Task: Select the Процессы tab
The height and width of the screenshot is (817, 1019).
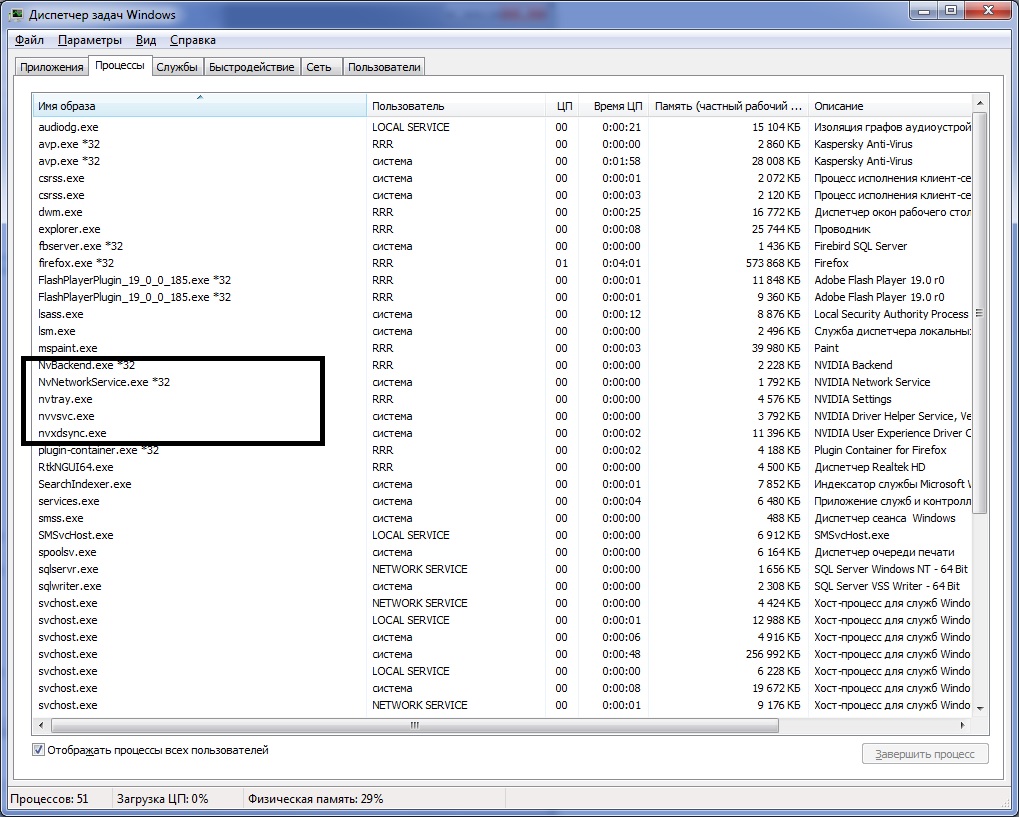Action: (120, 66)
